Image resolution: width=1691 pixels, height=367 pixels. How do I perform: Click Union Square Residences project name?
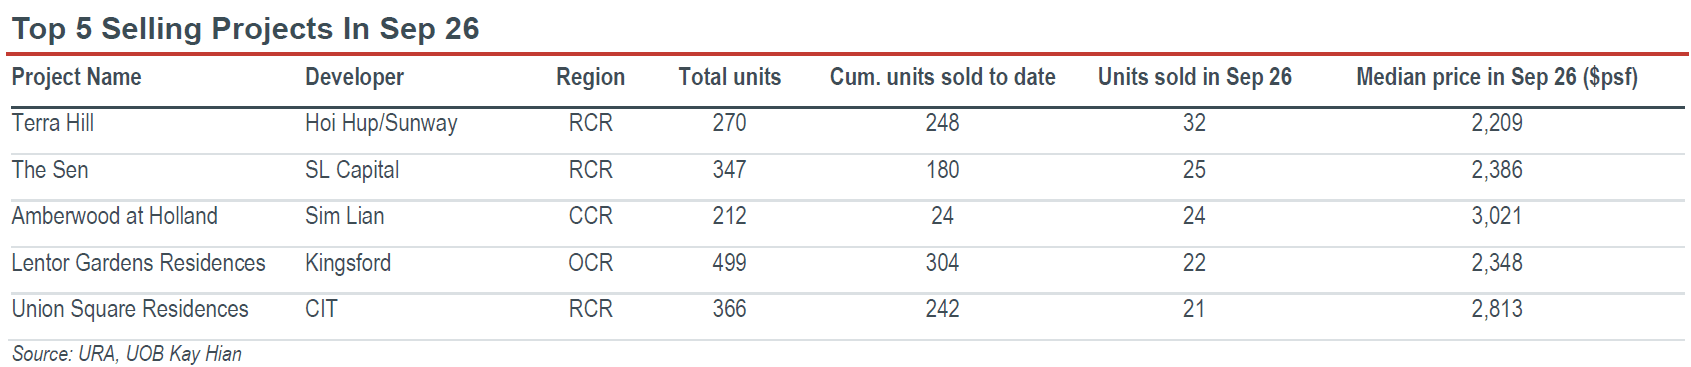tap(130, 309)
